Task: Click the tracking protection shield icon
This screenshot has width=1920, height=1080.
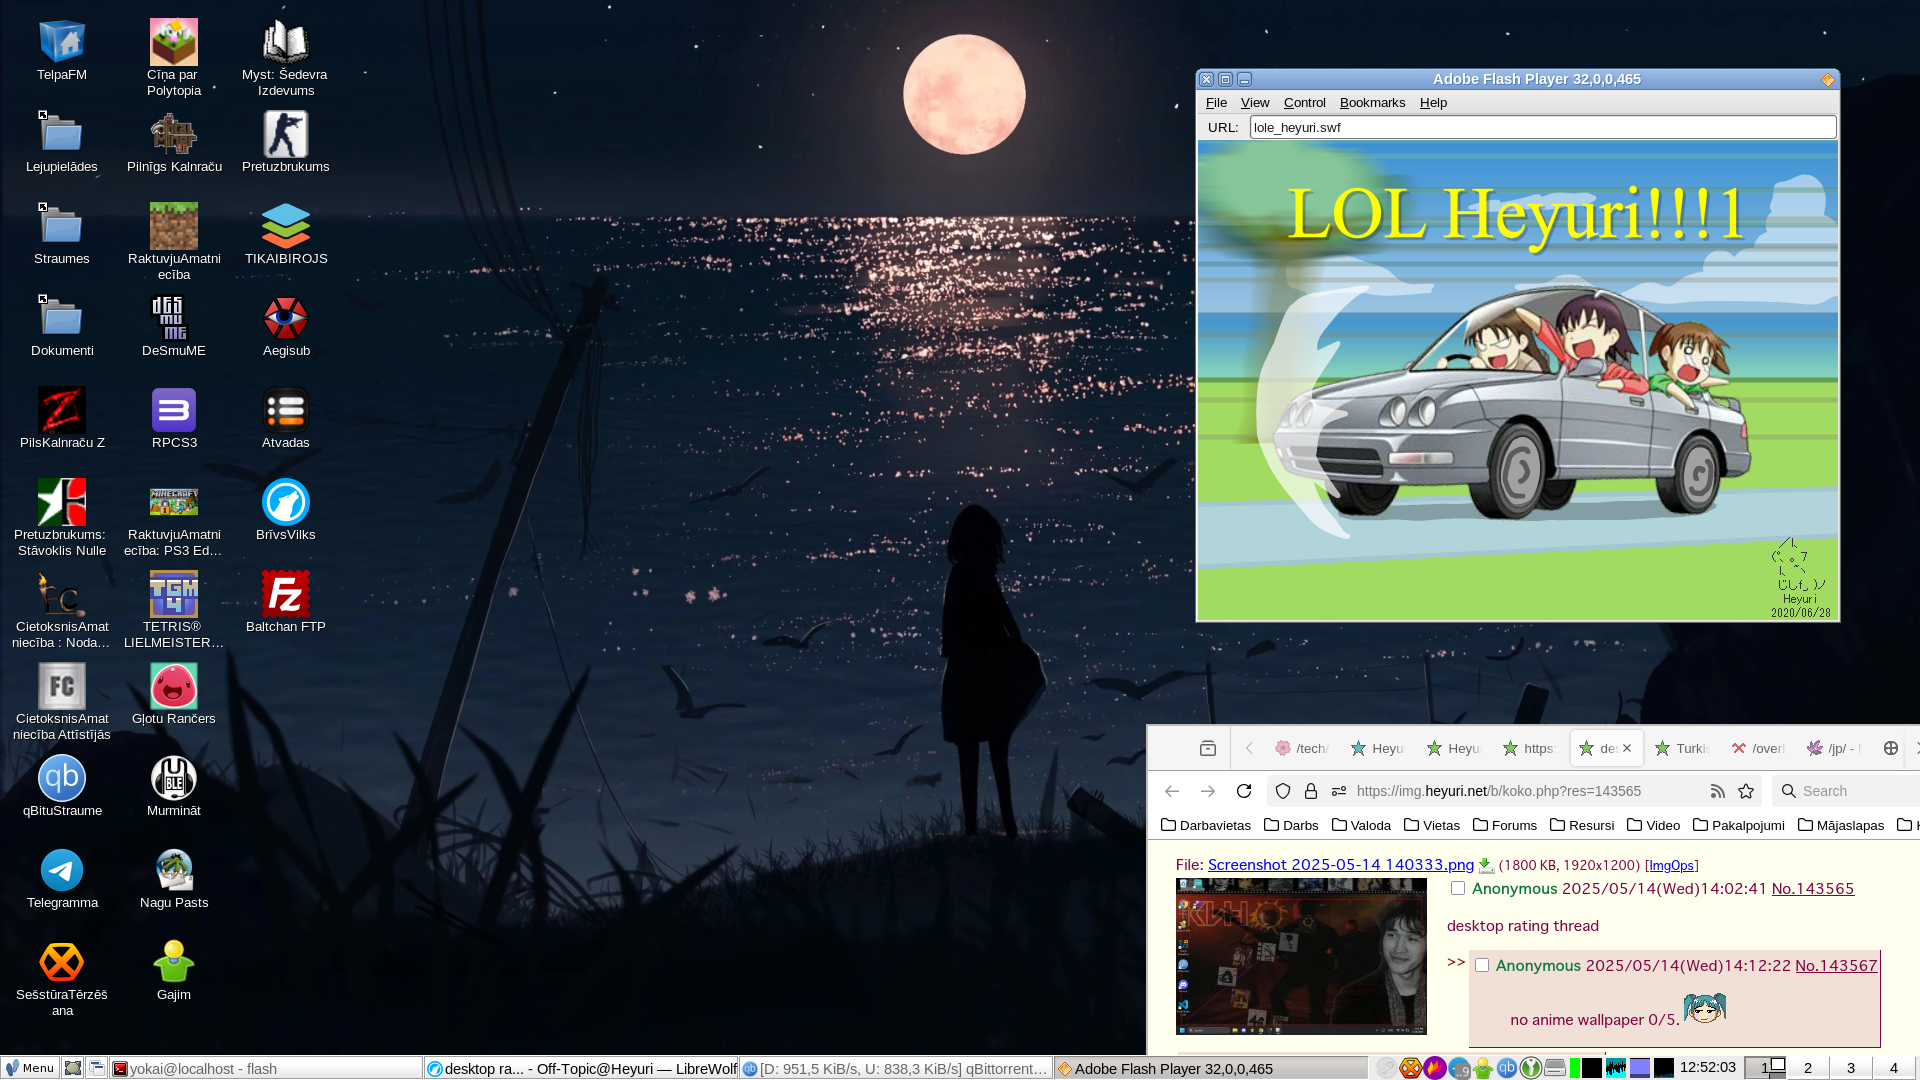Action: click(x=1283, y=791)
